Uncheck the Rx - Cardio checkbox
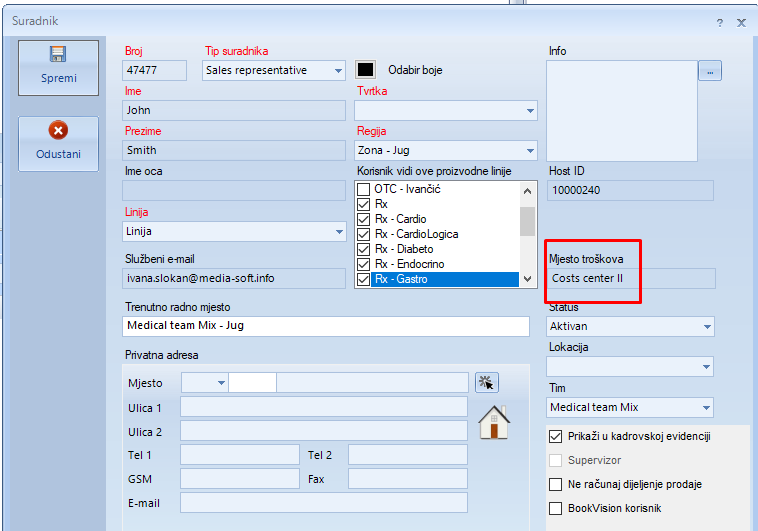 [364, 219]
